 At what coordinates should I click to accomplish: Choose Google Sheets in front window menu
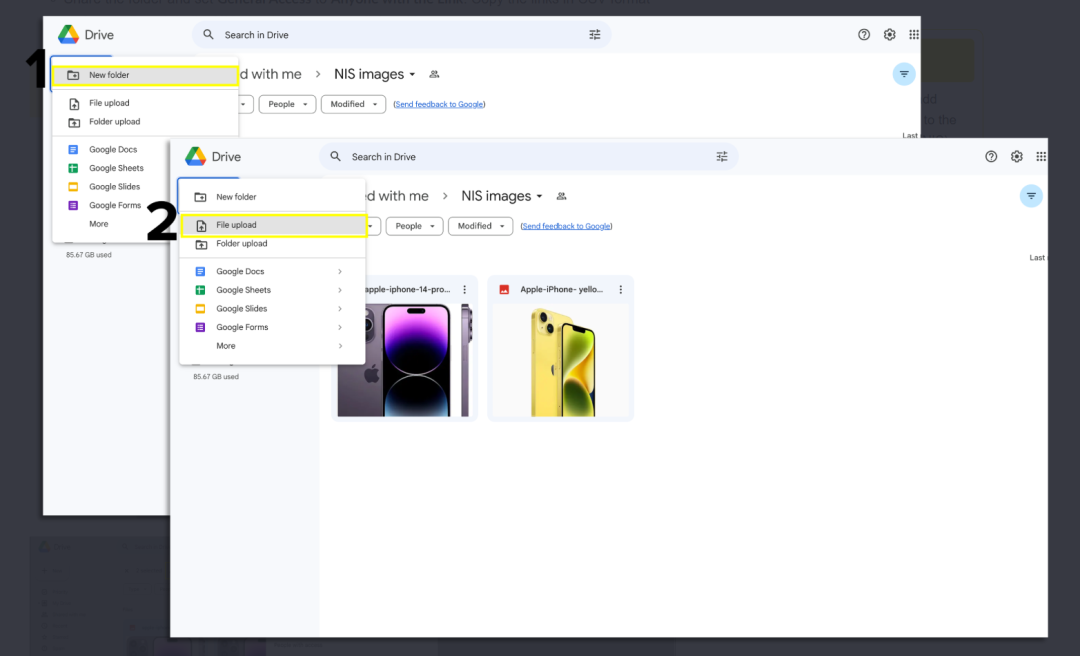coord(273,290)
